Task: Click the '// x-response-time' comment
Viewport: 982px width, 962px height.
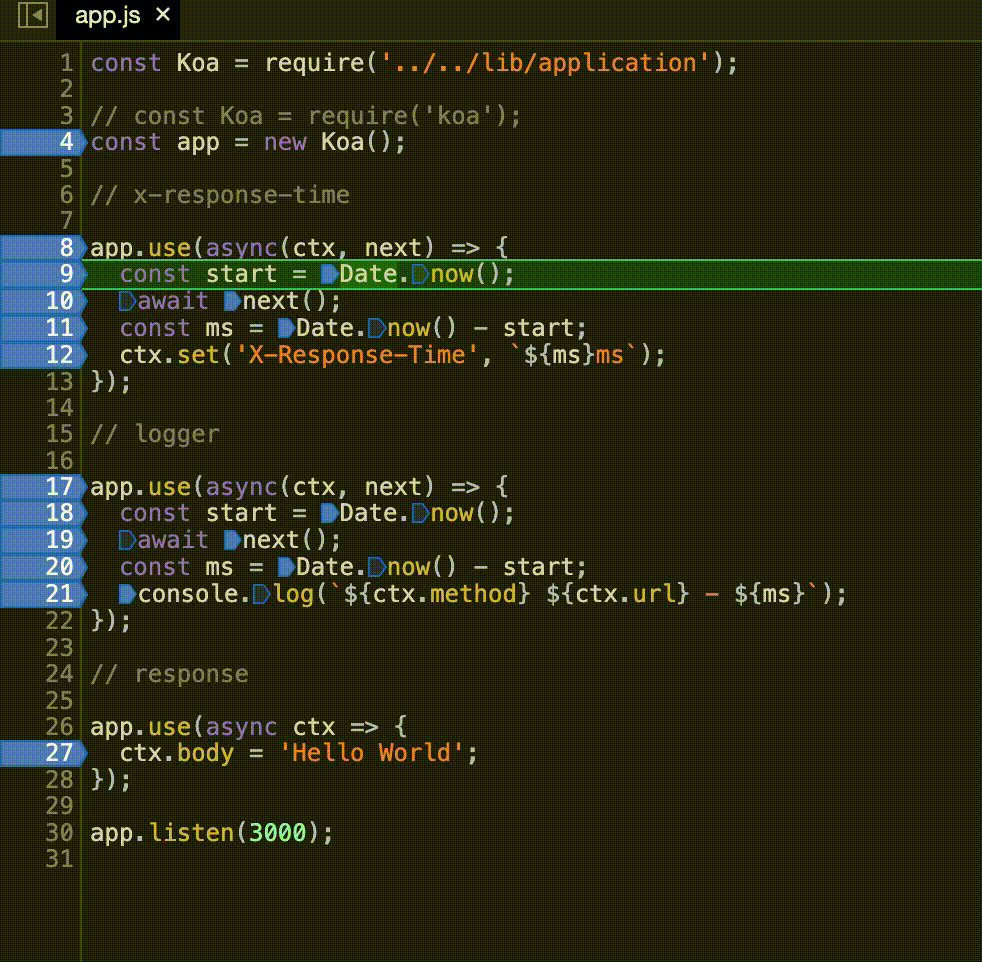Action: pyautogui.click(x=220, y=195)
